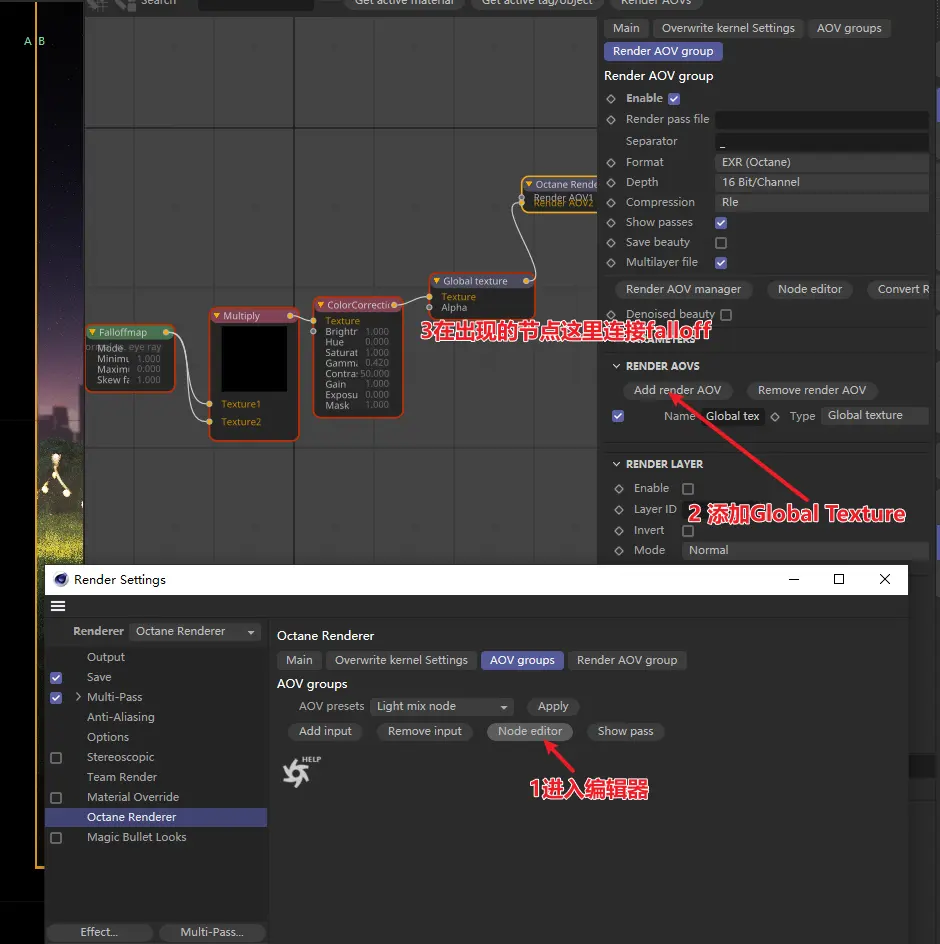The height and width of the screenshot is (944, 940).
Task: Click the keyframe diamond beside Render Layer Mode
Action: click(x=618, y=551)
